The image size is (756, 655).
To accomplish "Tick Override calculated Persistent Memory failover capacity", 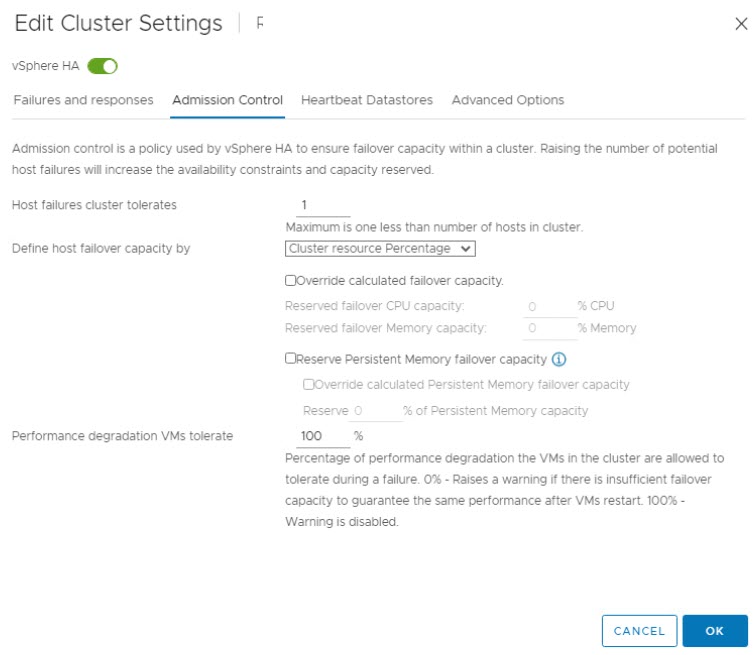I will pos(308,384).
